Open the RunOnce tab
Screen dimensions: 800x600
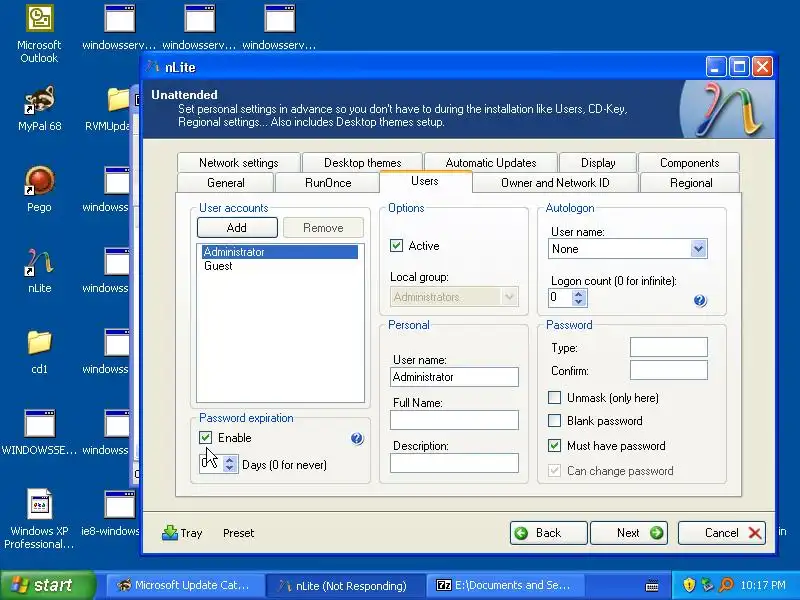coord(328,183)
